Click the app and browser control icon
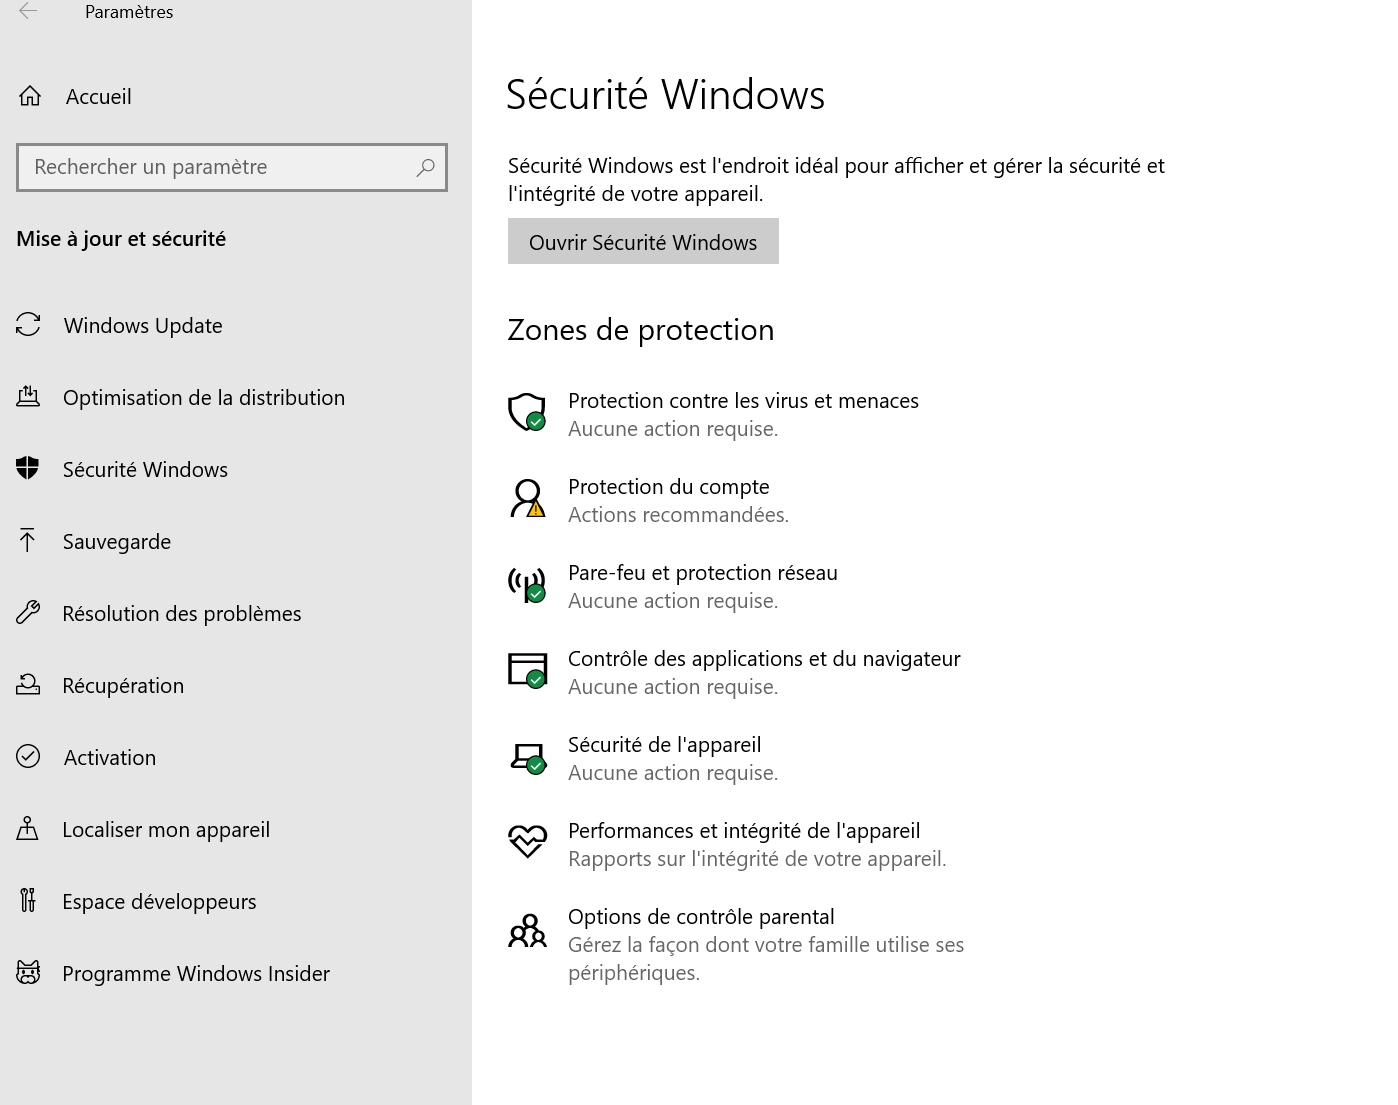The height and width of the screenshot is (1105, 1398). coord(527,671)
